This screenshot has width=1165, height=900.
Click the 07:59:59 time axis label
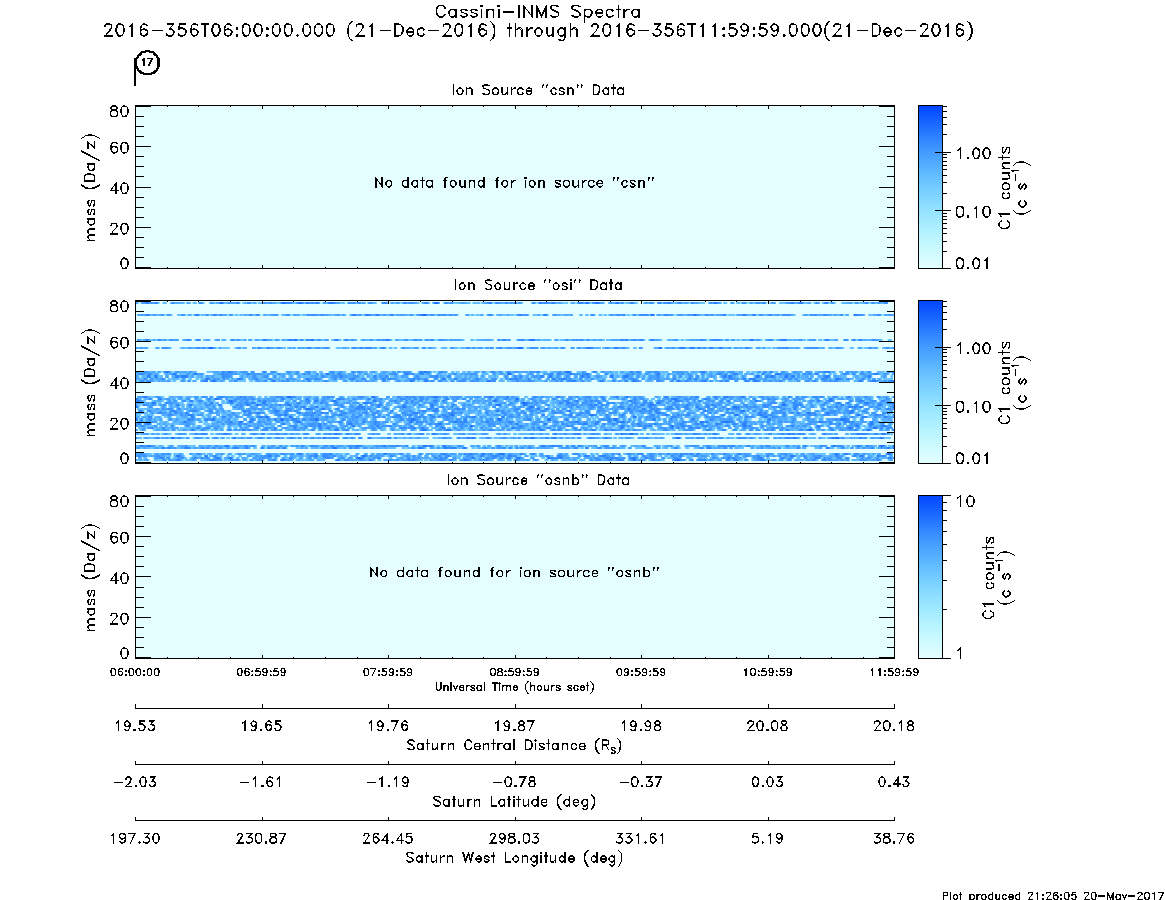coord(388,672)
